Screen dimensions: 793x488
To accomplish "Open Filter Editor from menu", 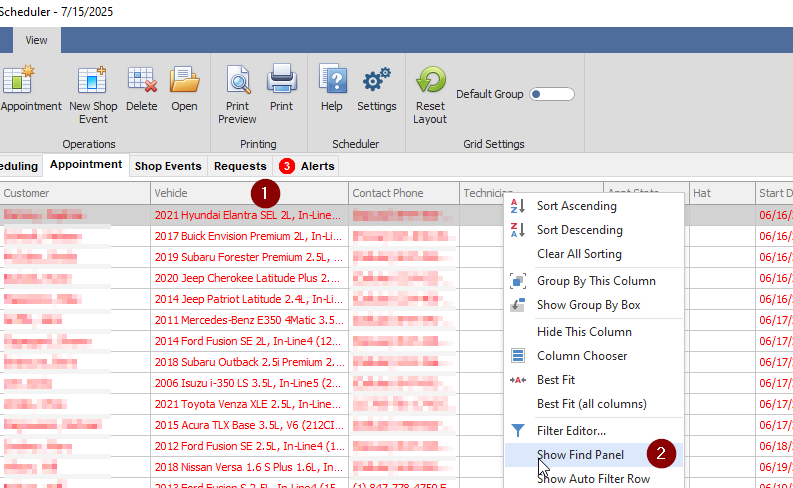I will pyautogui.click(x=594, y=430).
